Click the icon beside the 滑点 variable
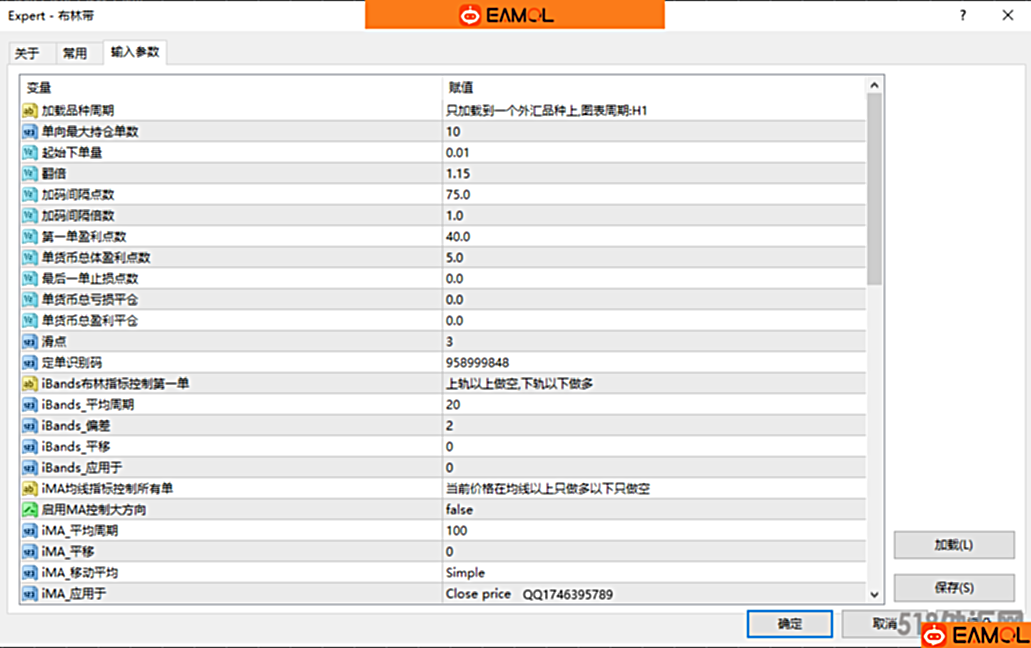The width and height of the screenshot is (1031, 648). tap(30, 342)
